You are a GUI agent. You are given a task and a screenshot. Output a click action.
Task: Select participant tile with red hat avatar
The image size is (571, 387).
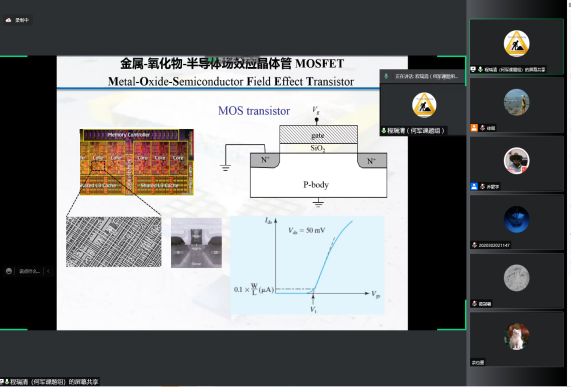(x=516, y=163)
